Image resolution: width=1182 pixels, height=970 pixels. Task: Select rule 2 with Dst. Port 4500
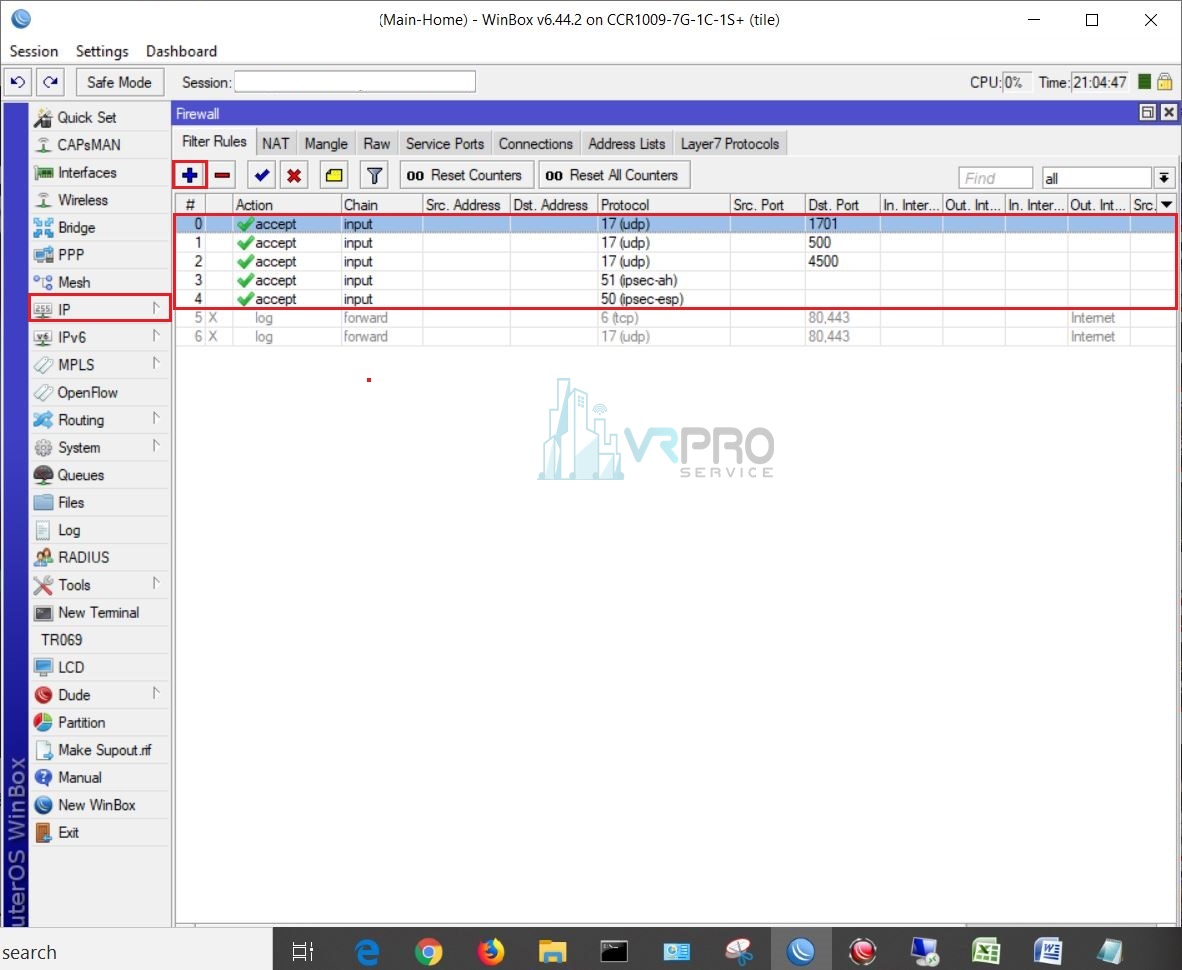675,262
